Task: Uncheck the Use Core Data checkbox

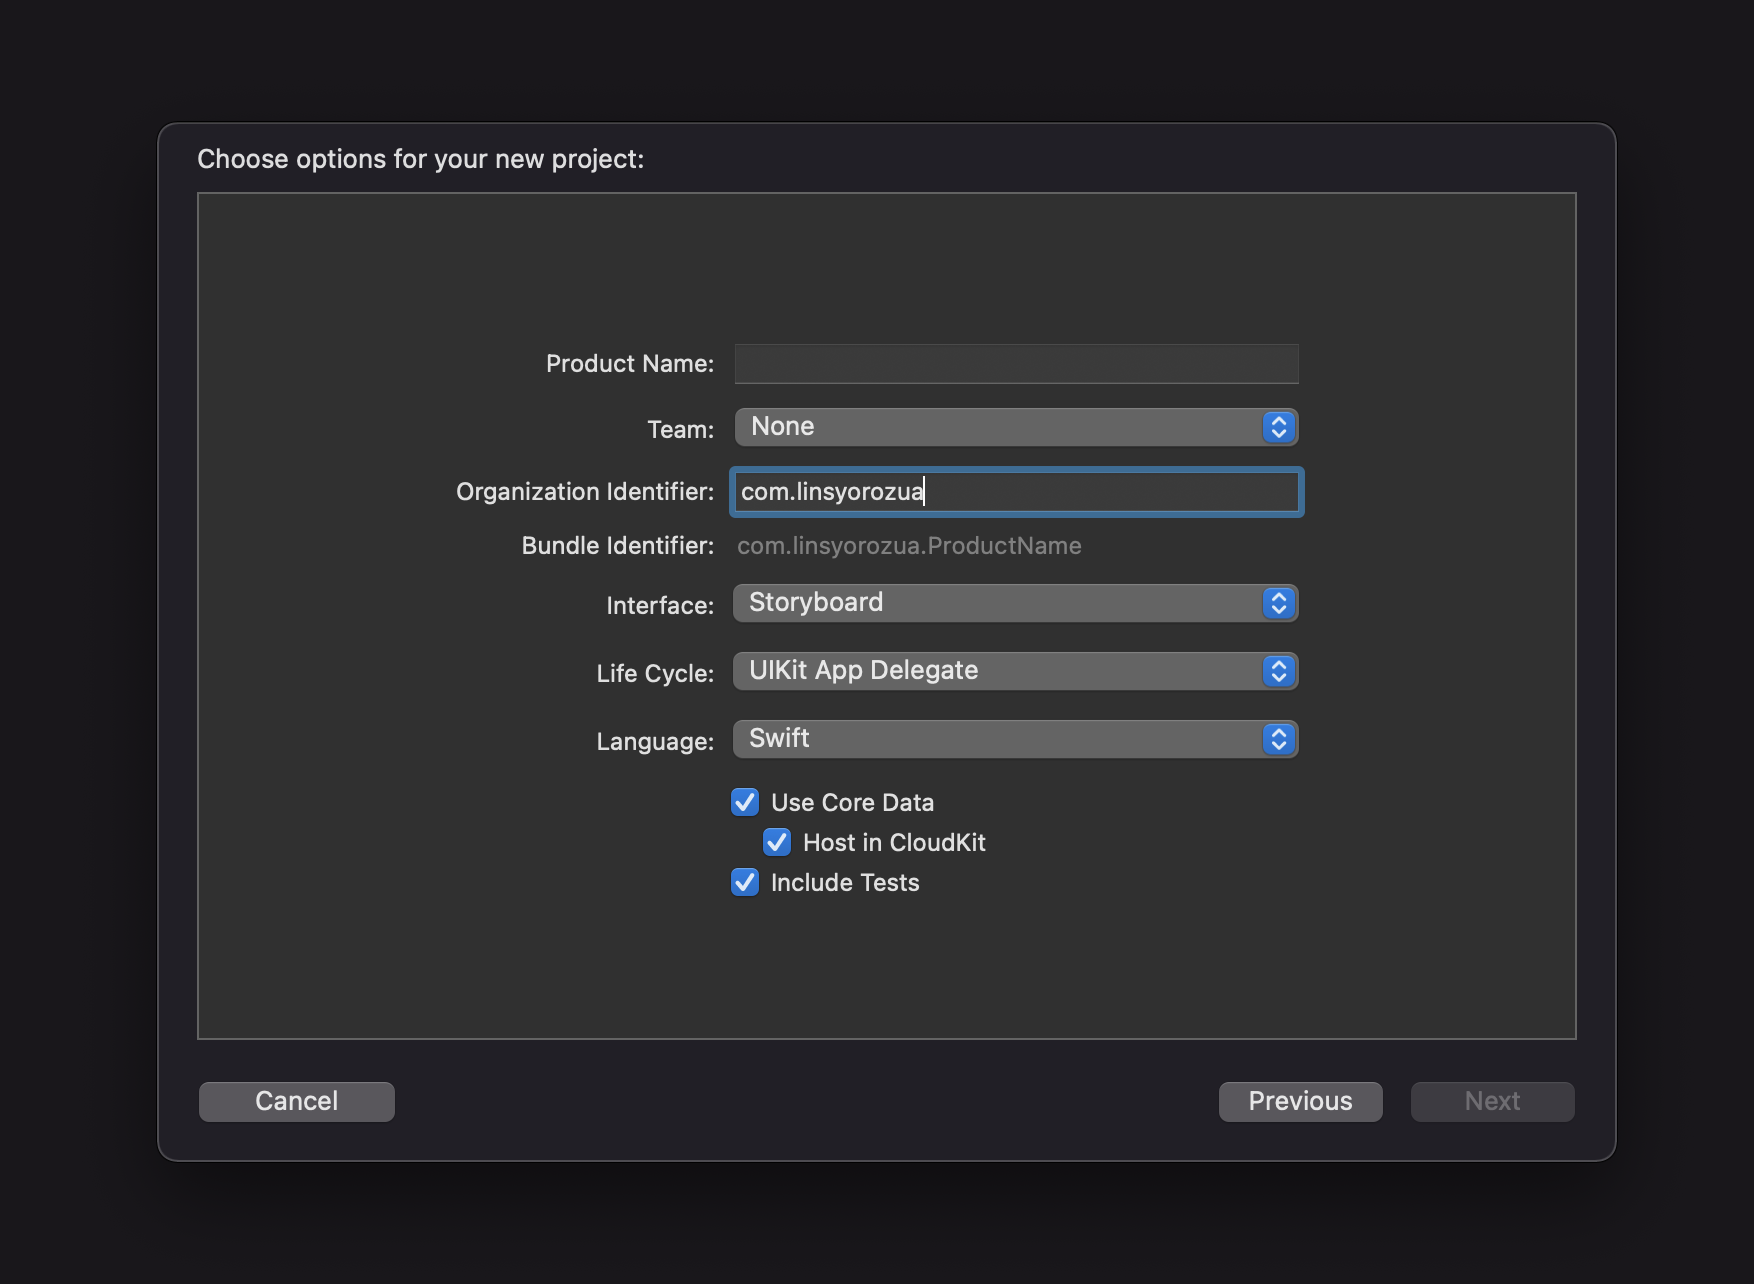Action: 745,802
